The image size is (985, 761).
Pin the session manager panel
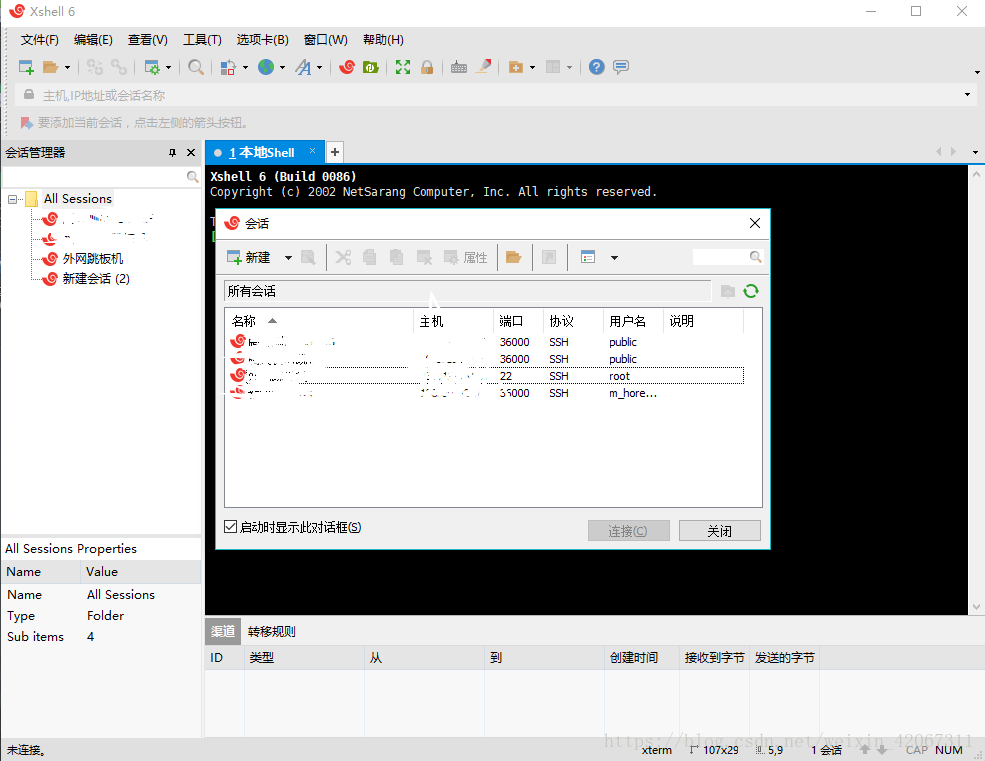pyautogui.click(x=172, y=153)
